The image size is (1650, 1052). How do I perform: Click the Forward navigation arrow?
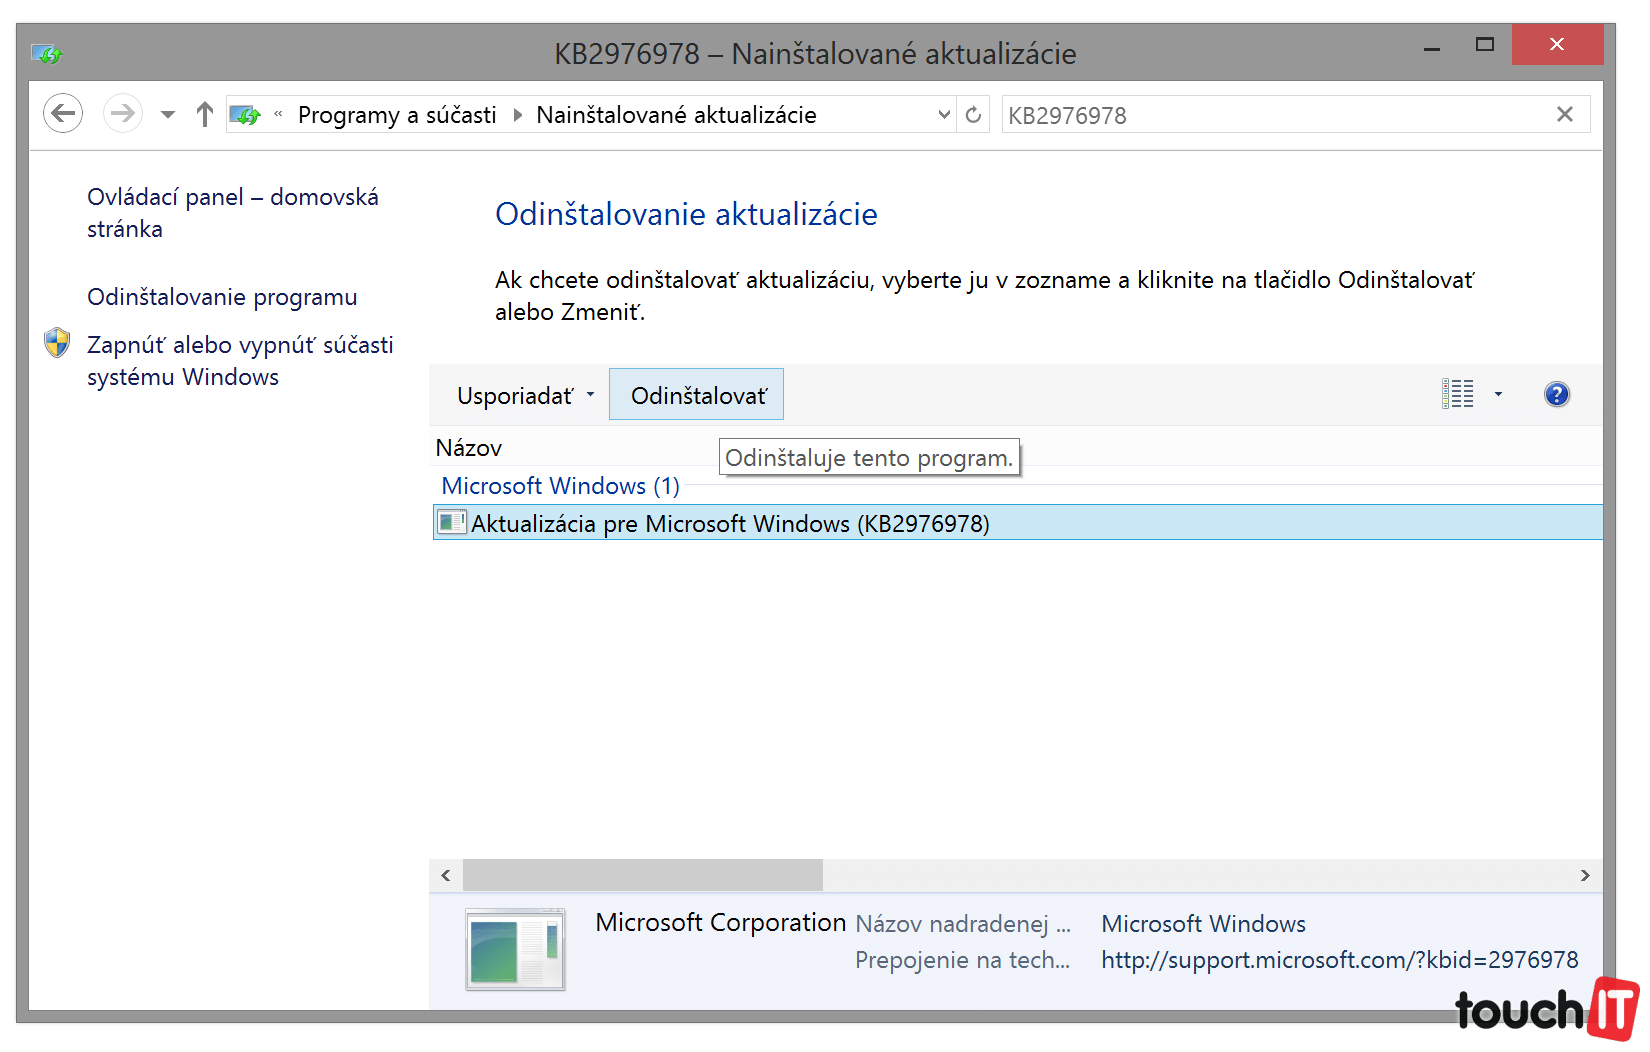click(122, 114)
